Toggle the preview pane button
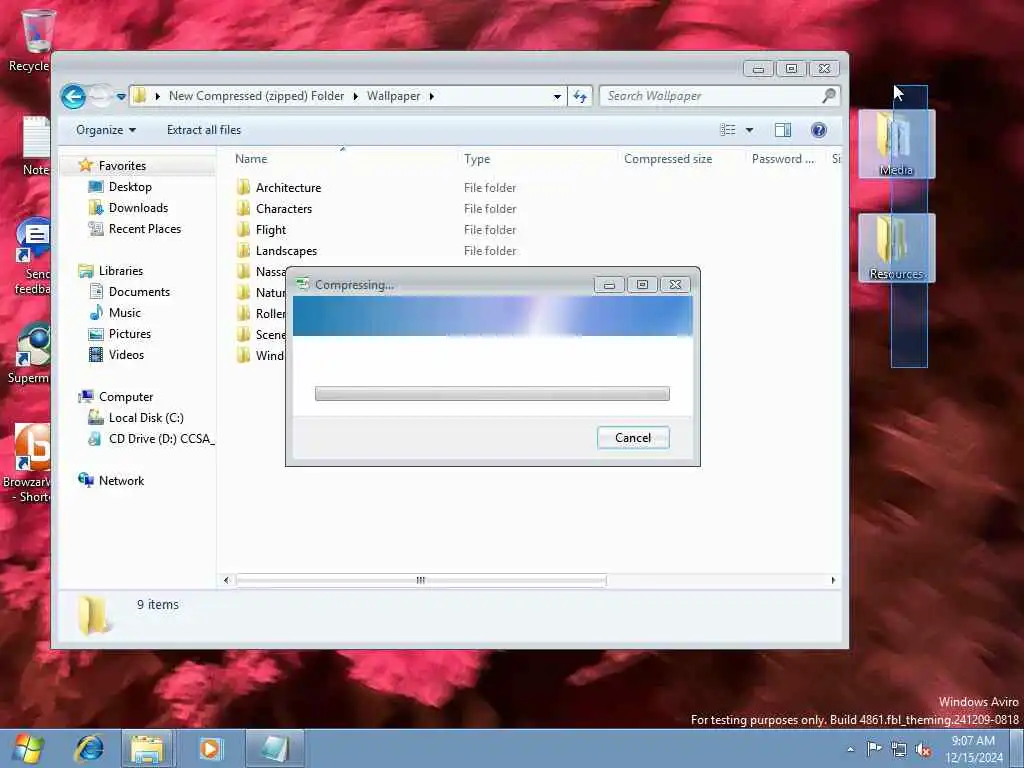 (782, 130)
